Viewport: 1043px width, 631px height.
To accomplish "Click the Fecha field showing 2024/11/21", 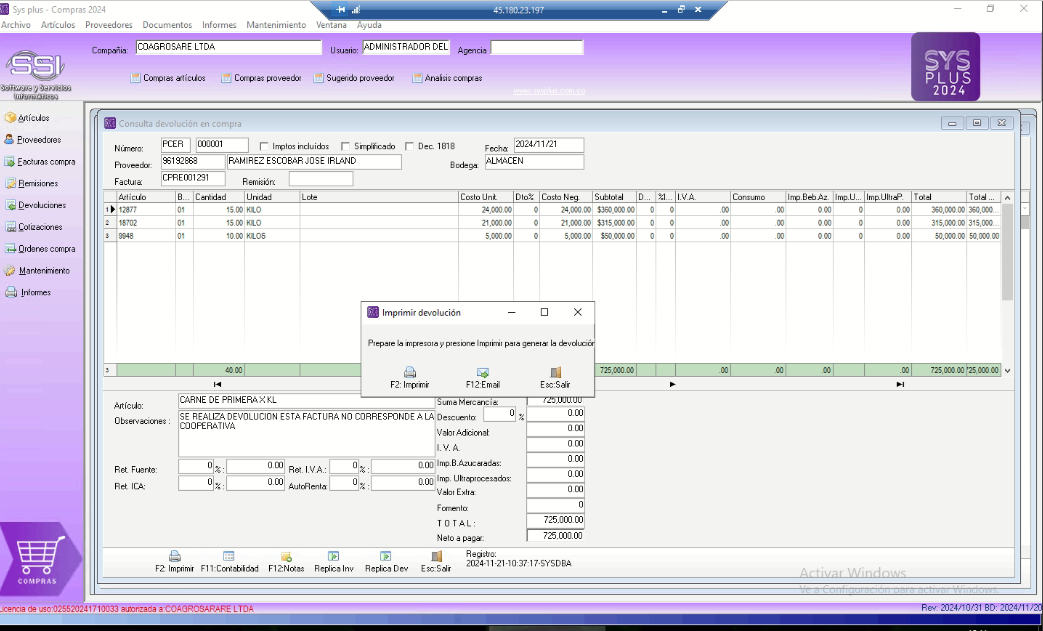I will (549, 144).
